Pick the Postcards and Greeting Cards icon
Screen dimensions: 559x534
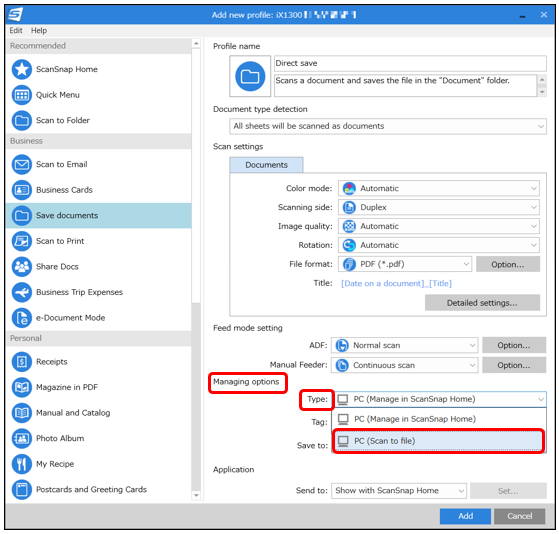click(x=22, y=489)
